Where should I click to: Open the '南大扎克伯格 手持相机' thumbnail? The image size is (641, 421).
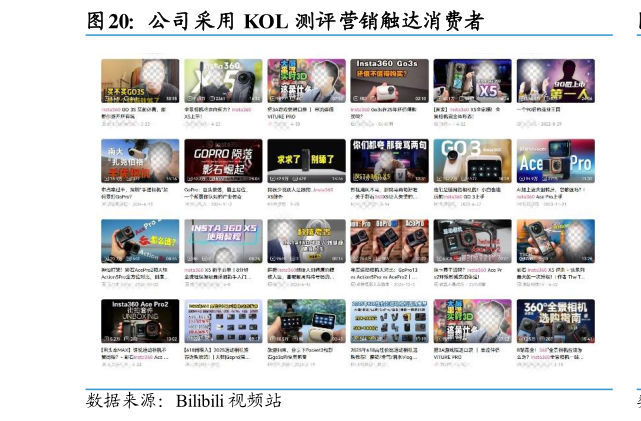pos(140,161)
